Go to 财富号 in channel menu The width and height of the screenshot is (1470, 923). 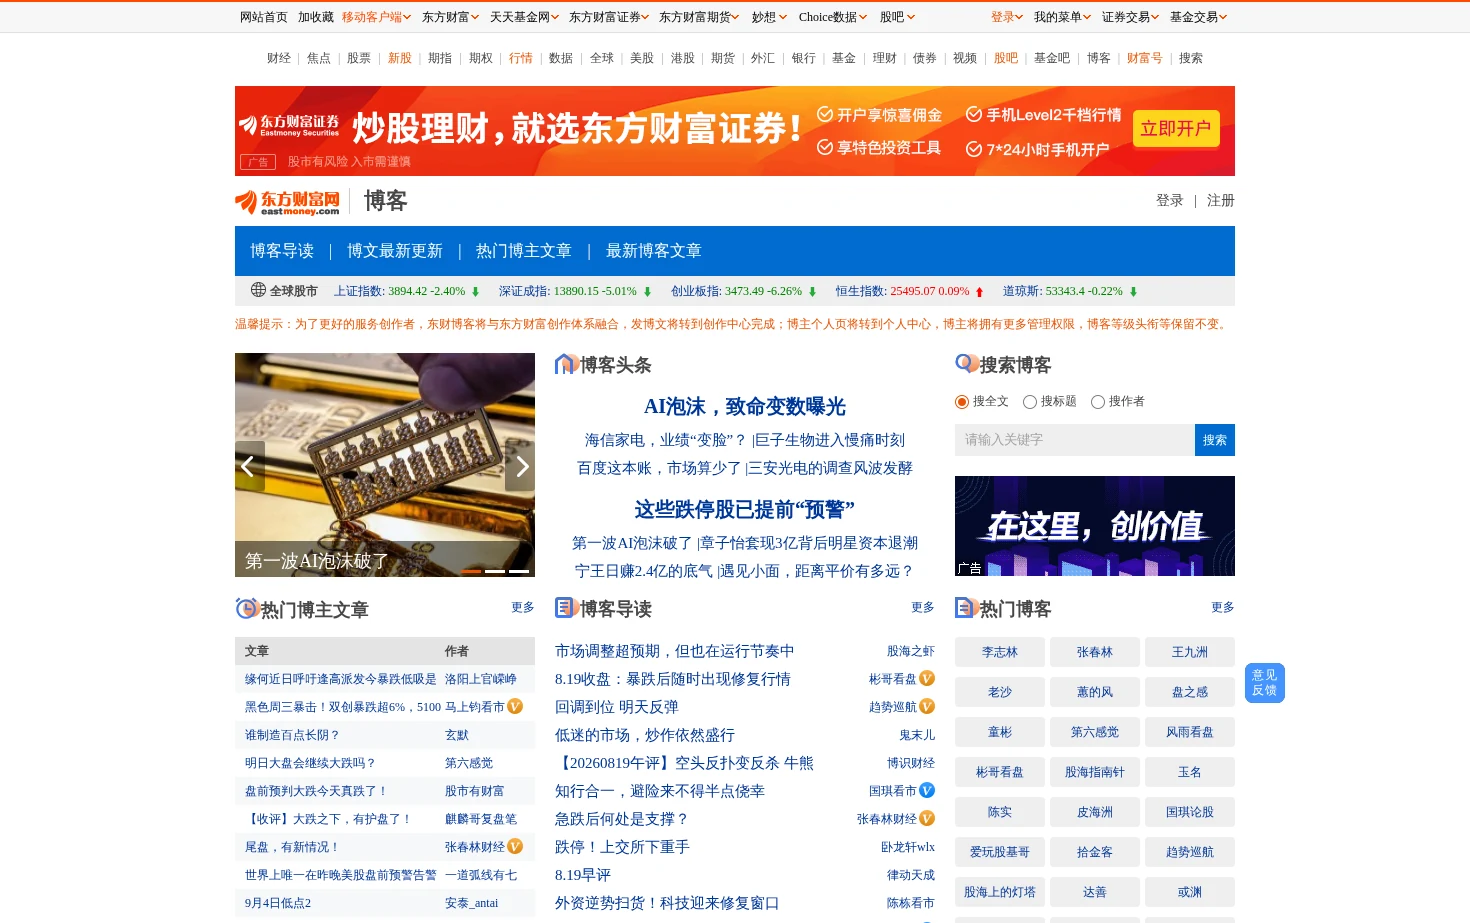[1145, 58]
